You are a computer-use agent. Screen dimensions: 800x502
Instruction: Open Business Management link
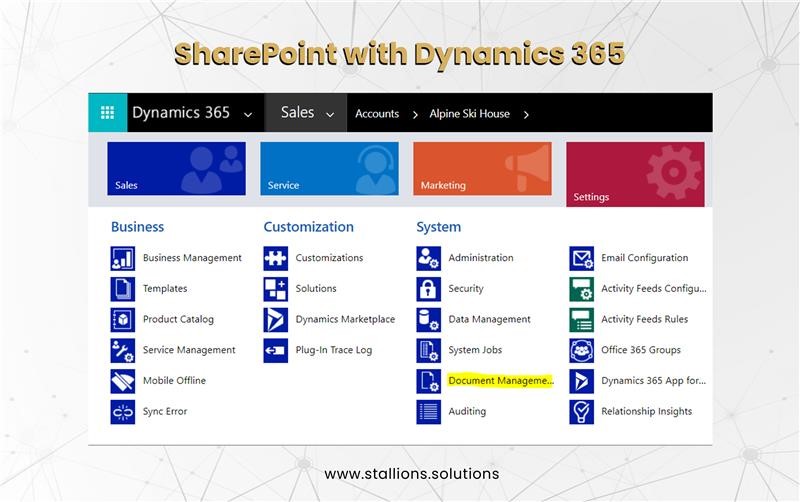[x=192, y=258]
